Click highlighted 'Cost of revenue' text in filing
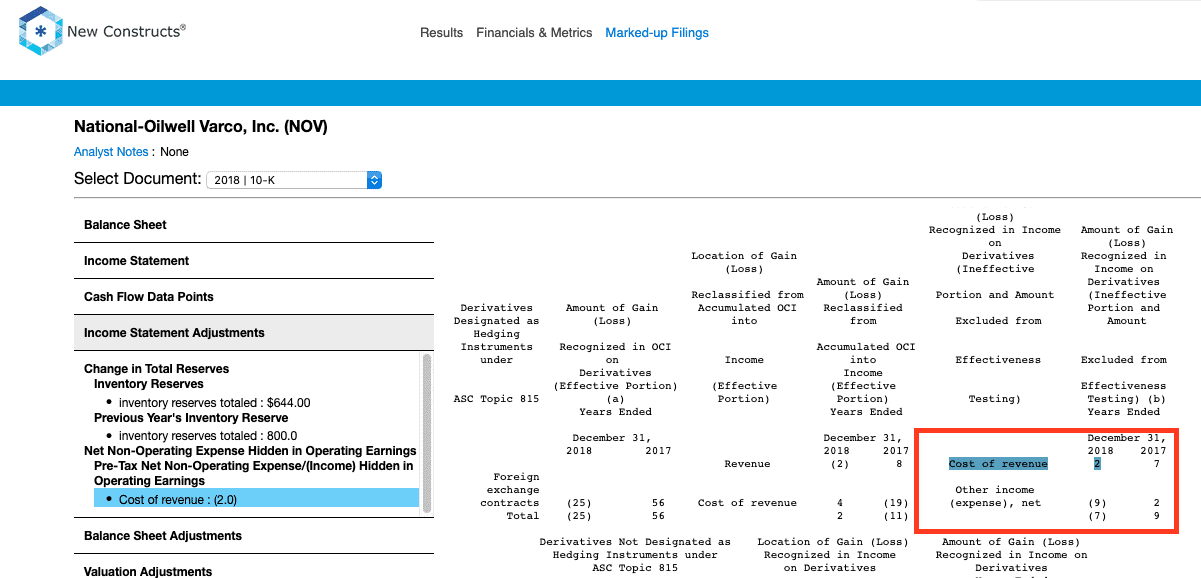Viewport: 1201px width, 578px height. pos(998,464)
